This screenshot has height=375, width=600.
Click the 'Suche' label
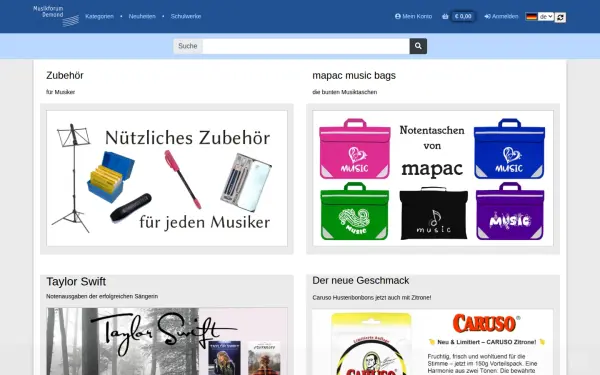[188, 46]
